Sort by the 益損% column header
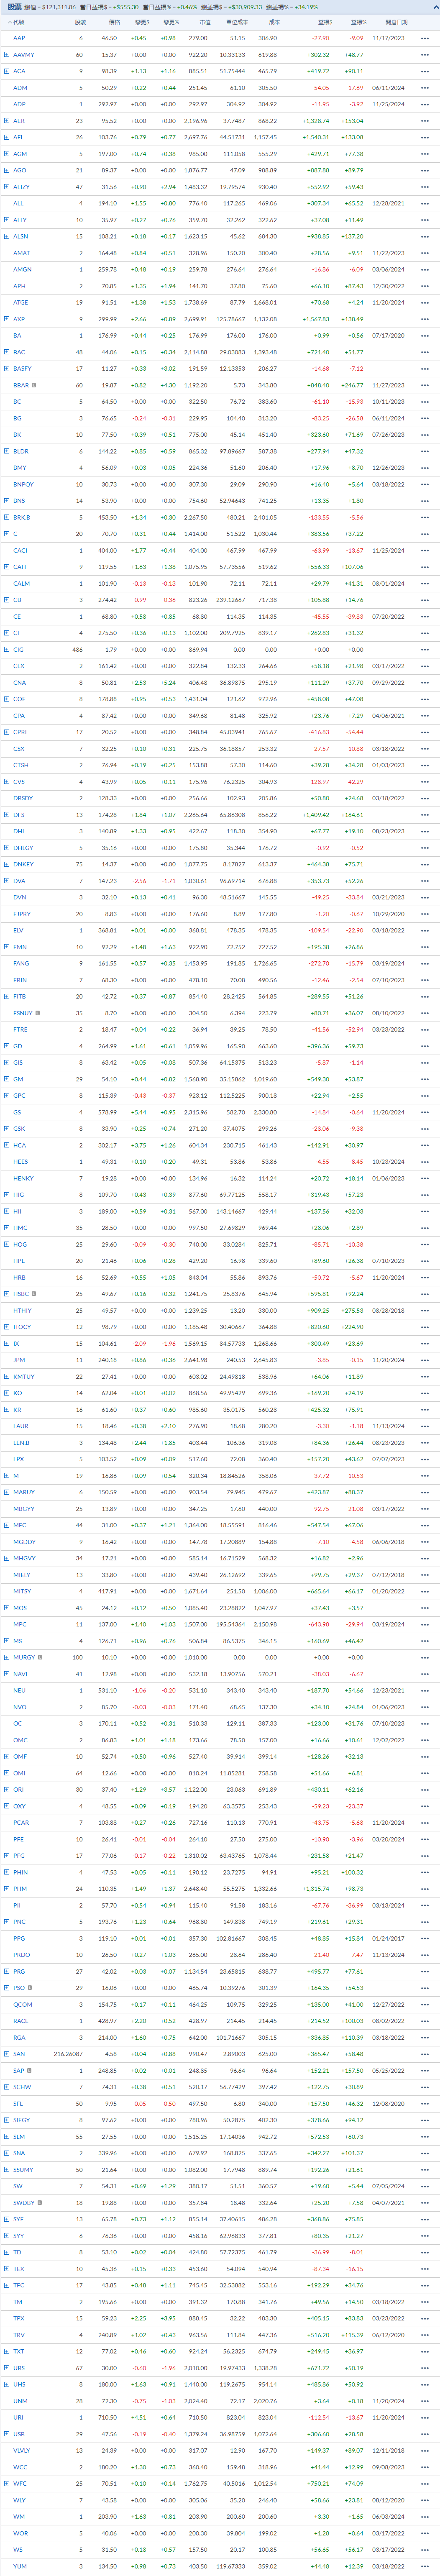Screen dimensions: 440x2576 tap(358, 22)
